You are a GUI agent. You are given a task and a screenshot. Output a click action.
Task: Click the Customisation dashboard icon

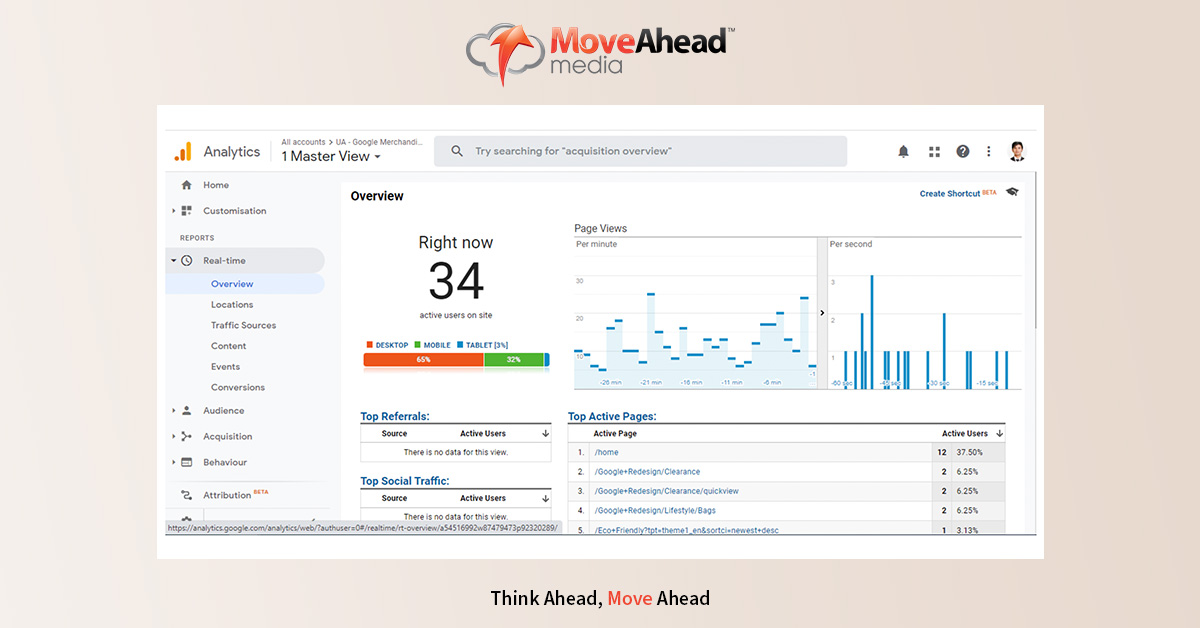click(186, 211)
